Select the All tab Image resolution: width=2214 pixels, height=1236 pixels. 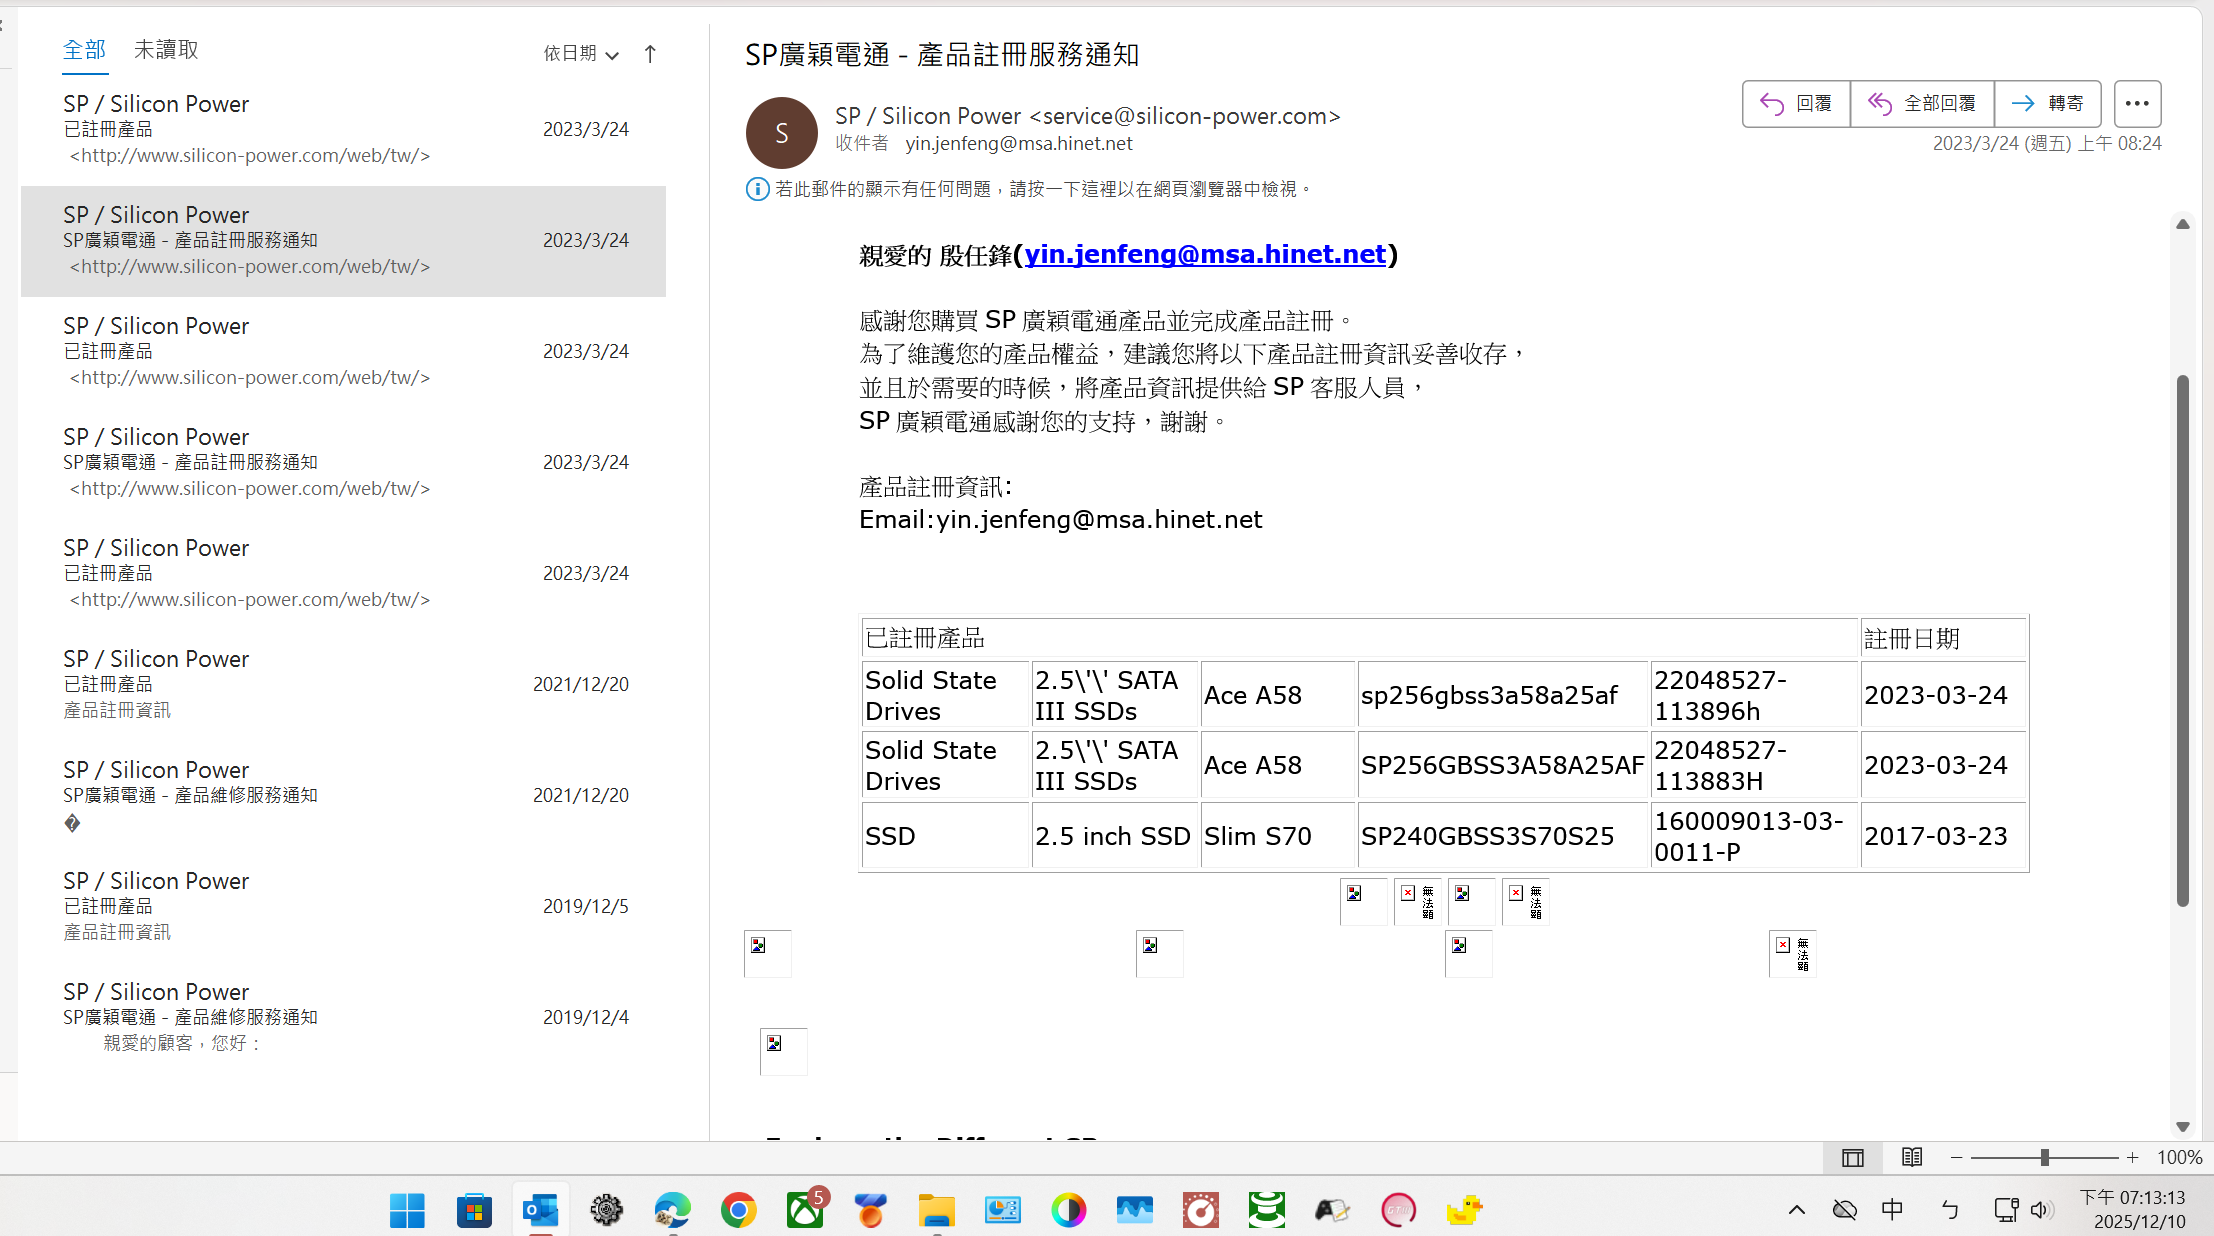pyautogui.click(x=84, y=50)
